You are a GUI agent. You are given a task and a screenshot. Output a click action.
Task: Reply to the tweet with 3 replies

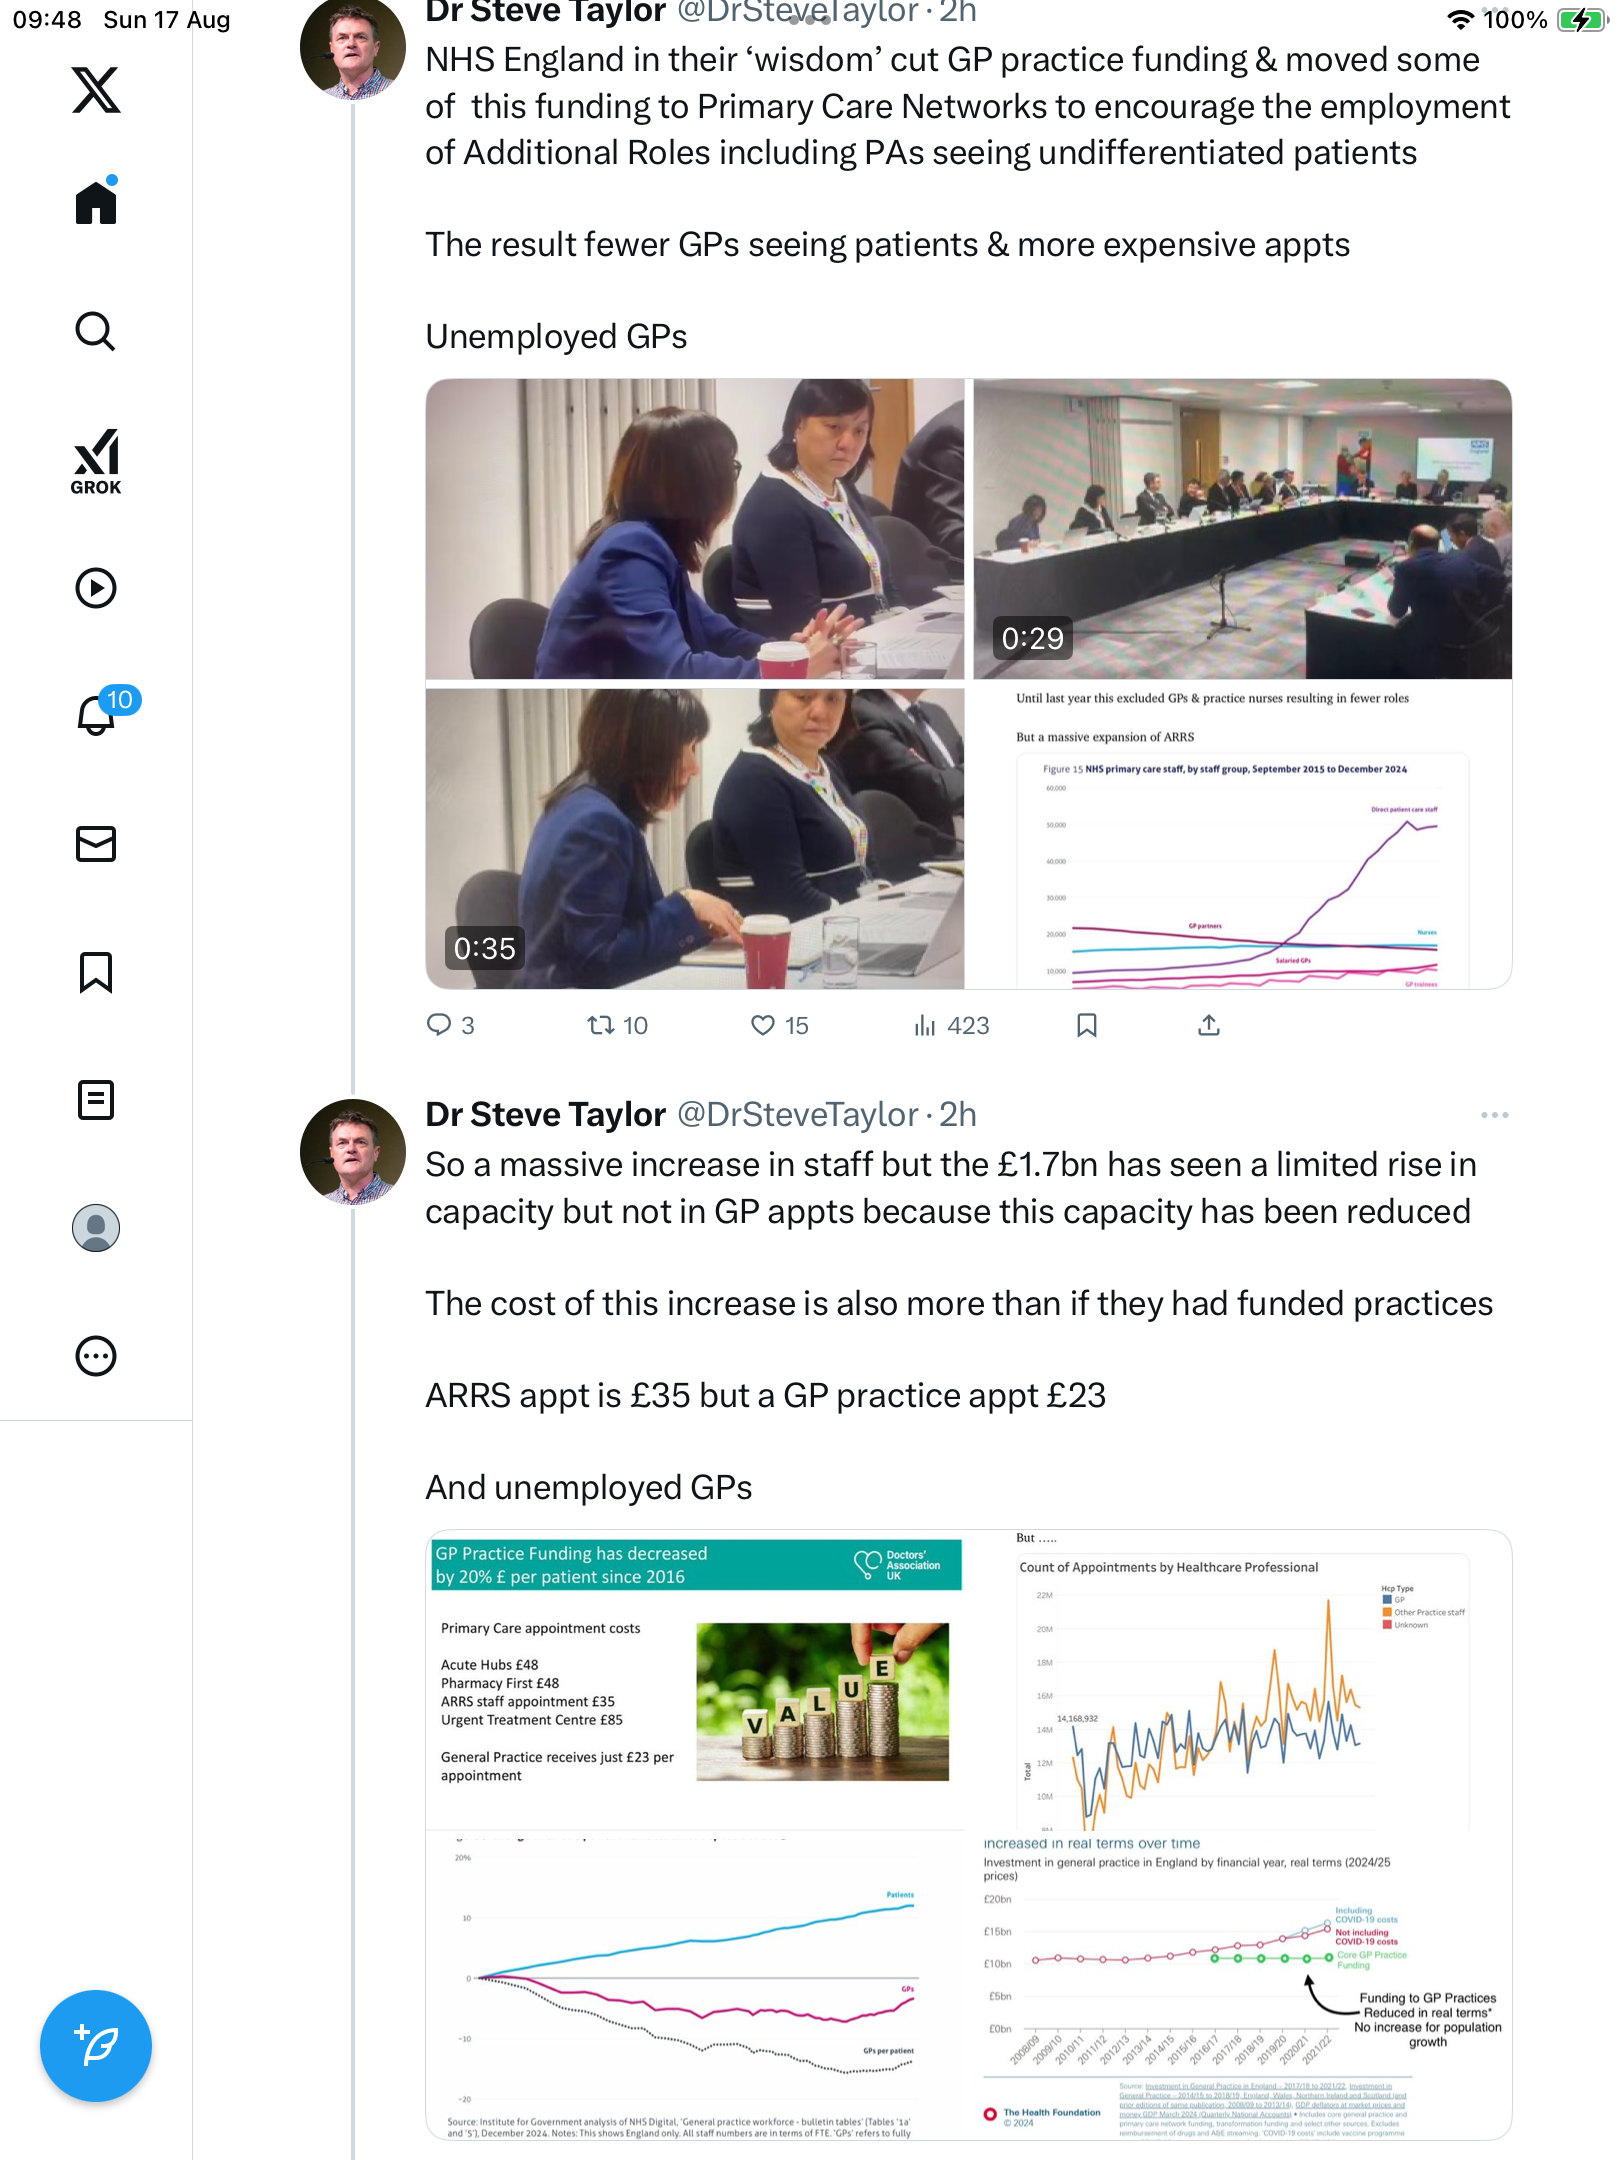coord(439,1025)
